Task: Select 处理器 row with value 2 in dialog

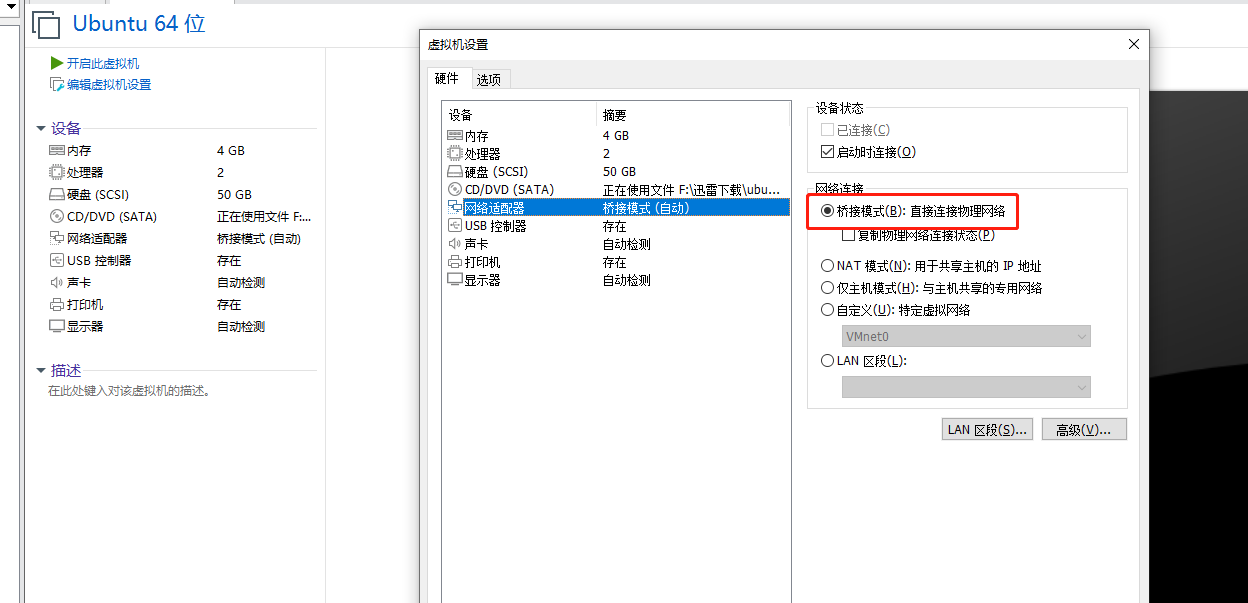Action: (x=617, y=153)
